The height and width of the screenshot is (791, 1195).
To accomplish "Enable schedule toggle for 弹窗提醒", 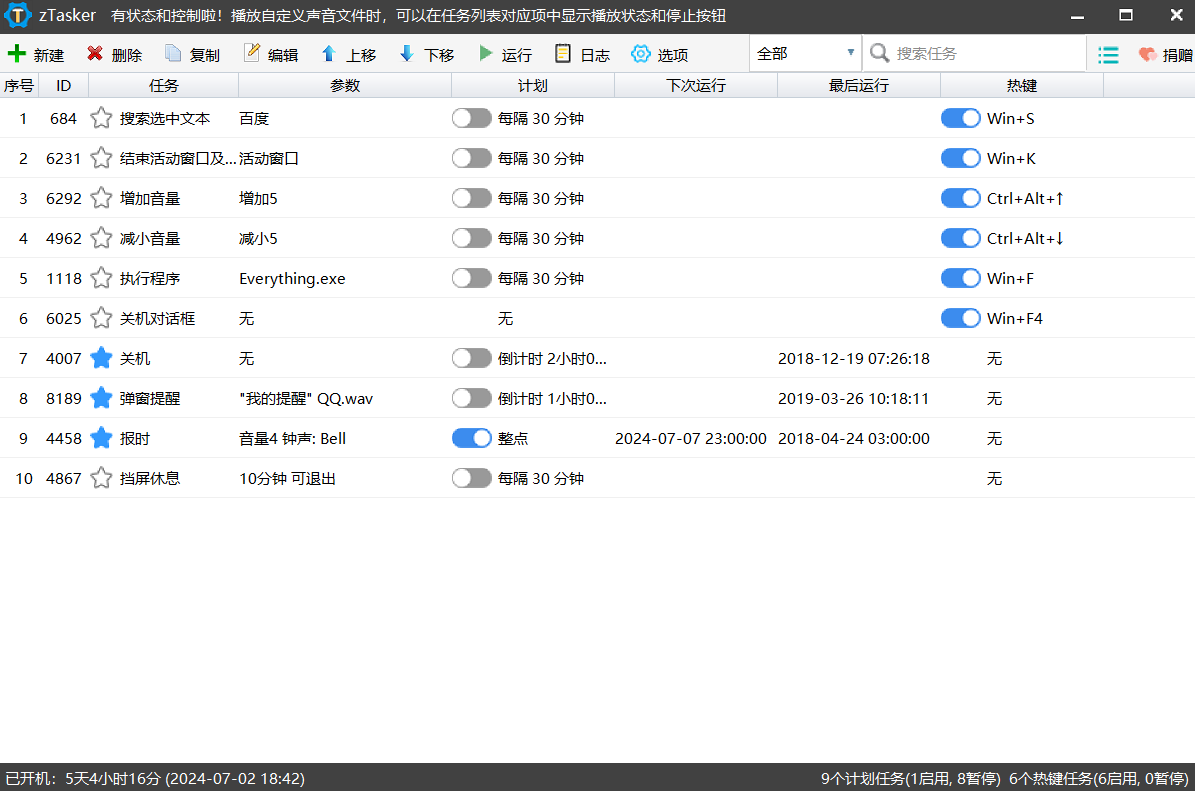I will click(471, 399).
